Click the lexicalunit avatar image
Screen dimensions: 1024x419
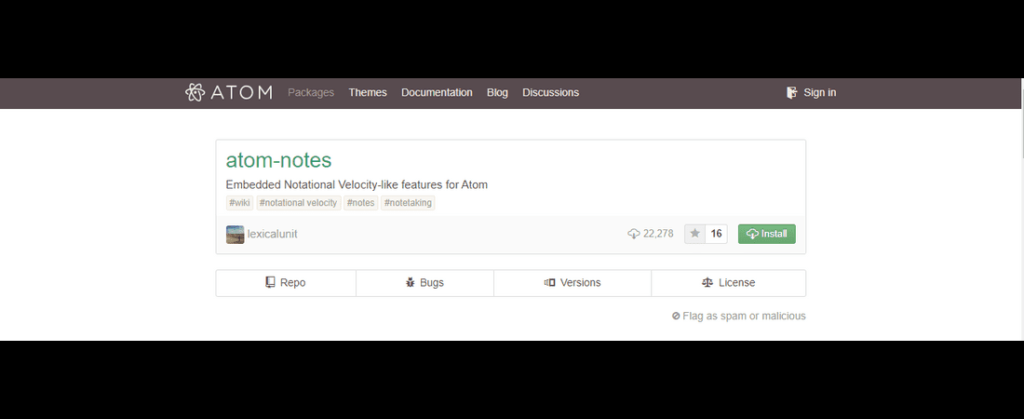(235, 234)
